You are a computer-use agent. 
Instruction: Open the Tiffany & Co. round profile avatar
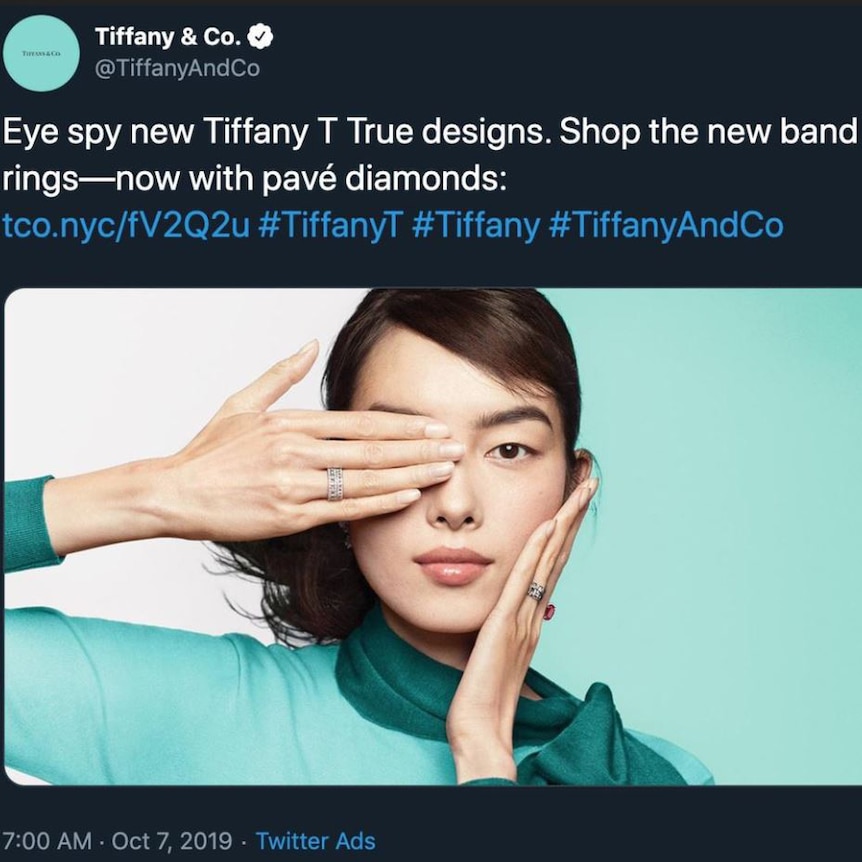pos(41,53)
